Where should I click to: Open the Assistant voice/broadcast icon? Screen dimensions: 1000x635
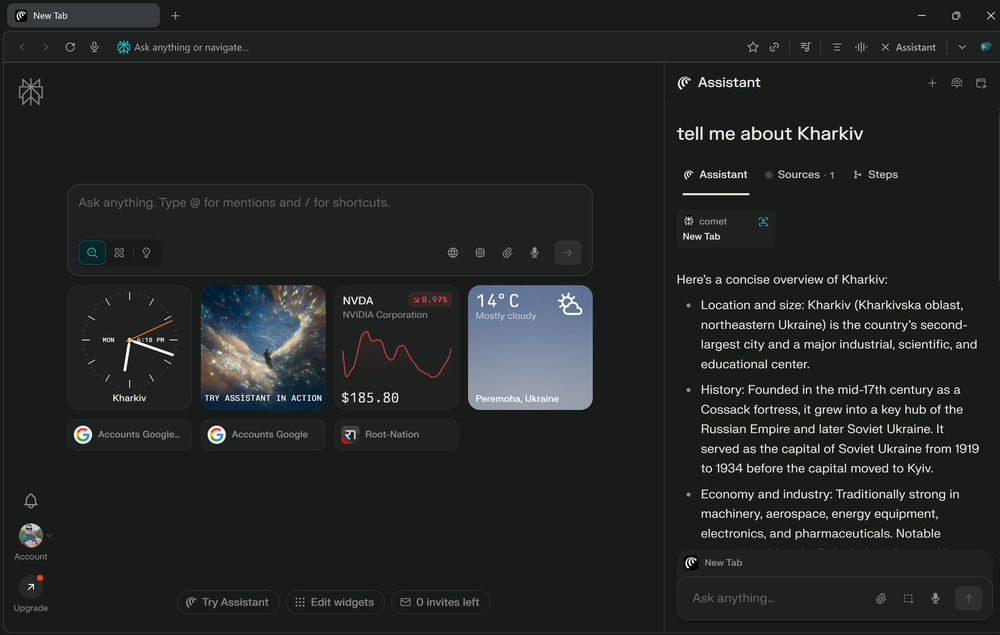pos(957,83)
